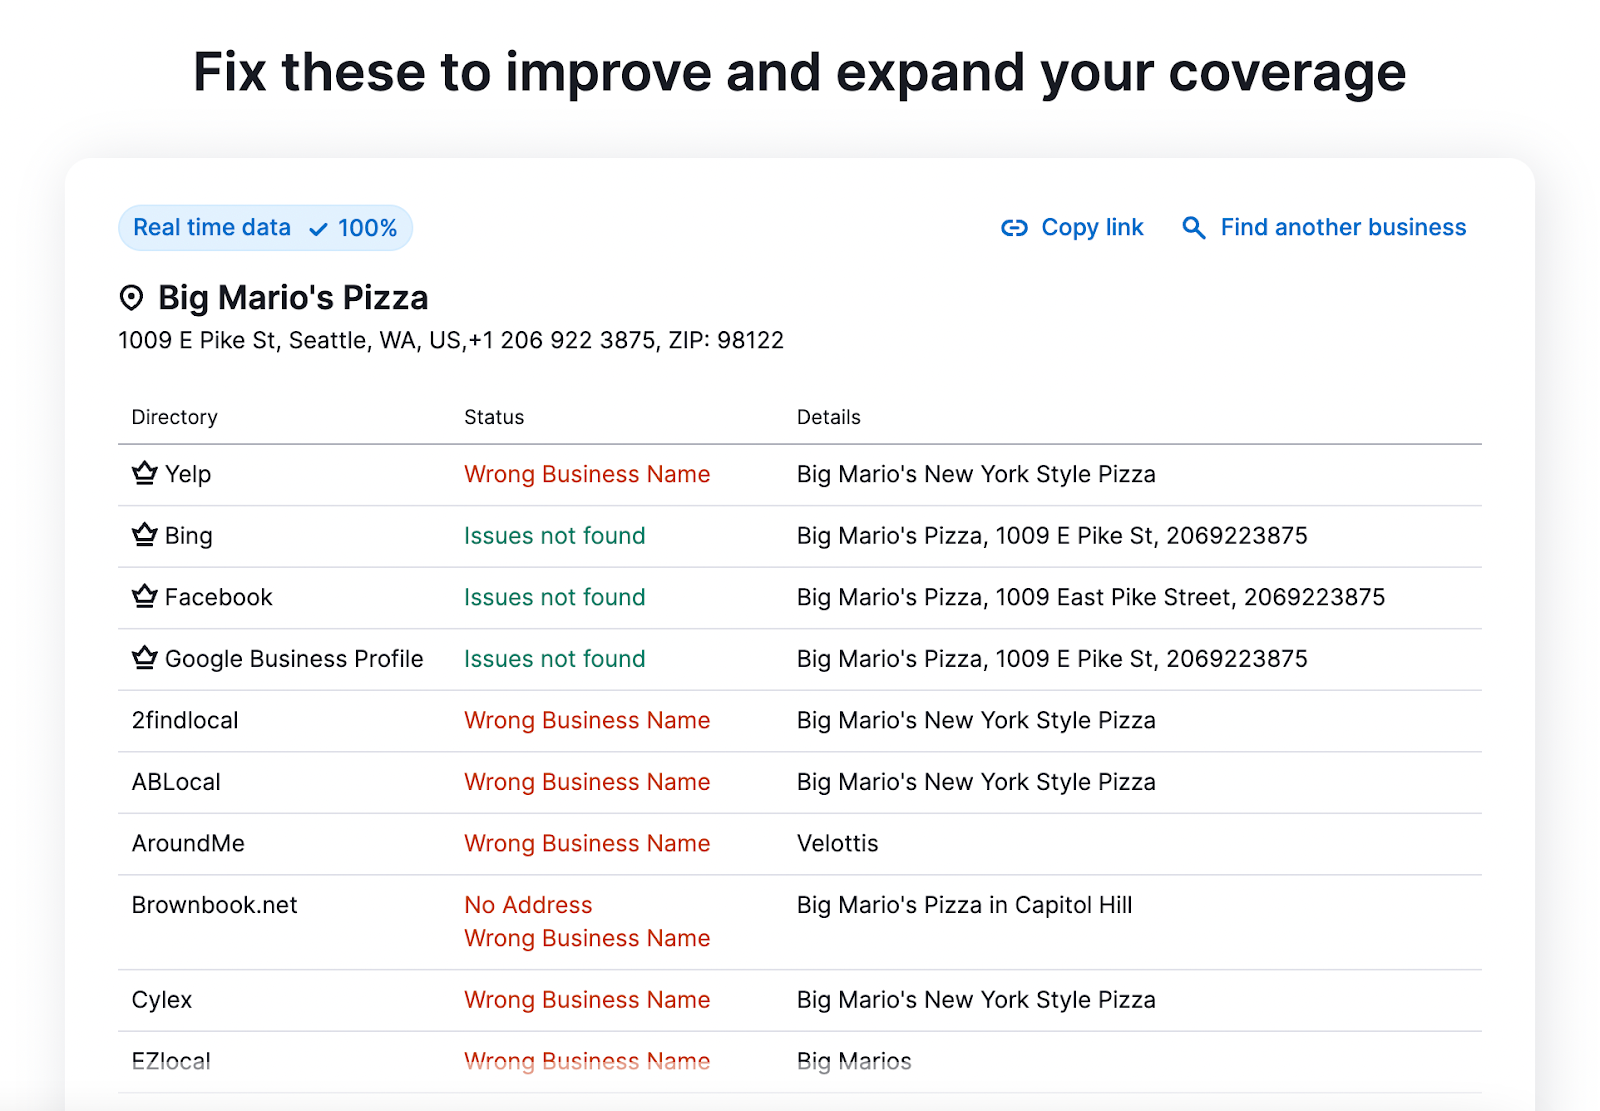Click the Big Mario's Pizza business name heading
Image resolution: width=1600 pixels, height=1111 pixels.
pos(293,297)
